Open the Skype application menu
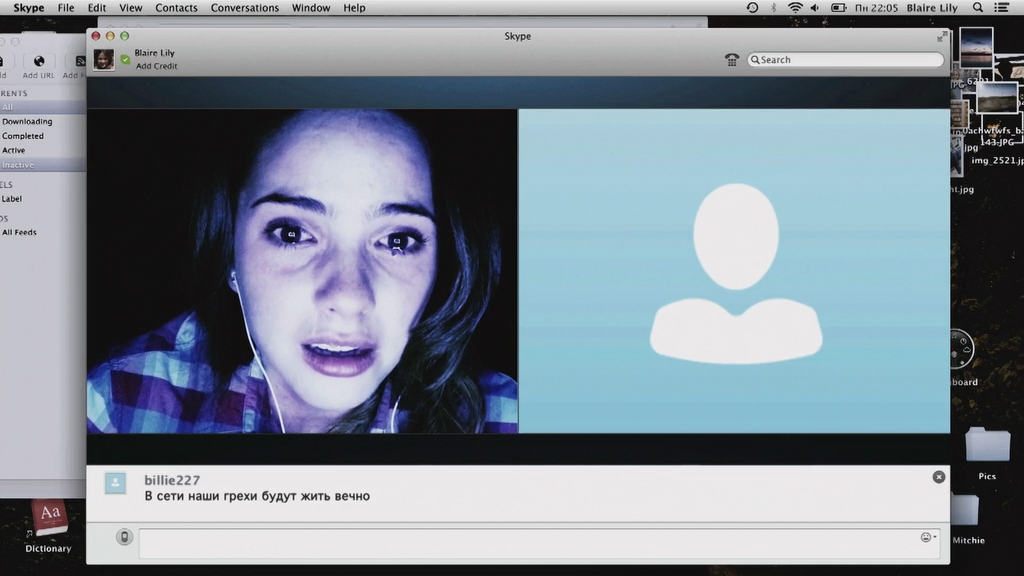Viewport: 1024px width, 576px height. pos(29,8)
